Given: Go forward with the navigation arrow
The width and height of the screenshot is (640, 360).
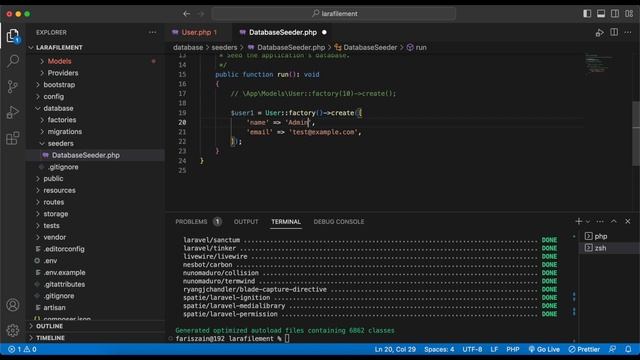Looking at the screenshot, I should (201, 13).
